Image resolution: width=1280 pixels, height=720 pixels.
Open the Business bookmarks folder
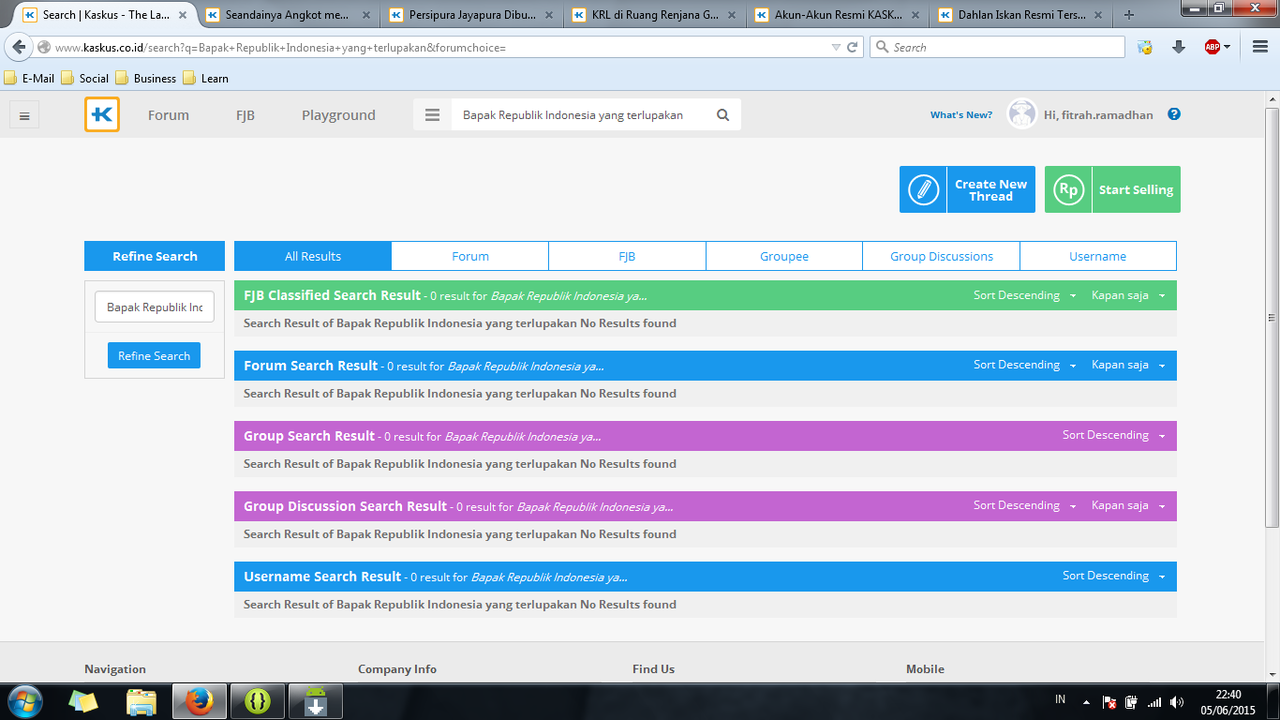click(146, 78)
